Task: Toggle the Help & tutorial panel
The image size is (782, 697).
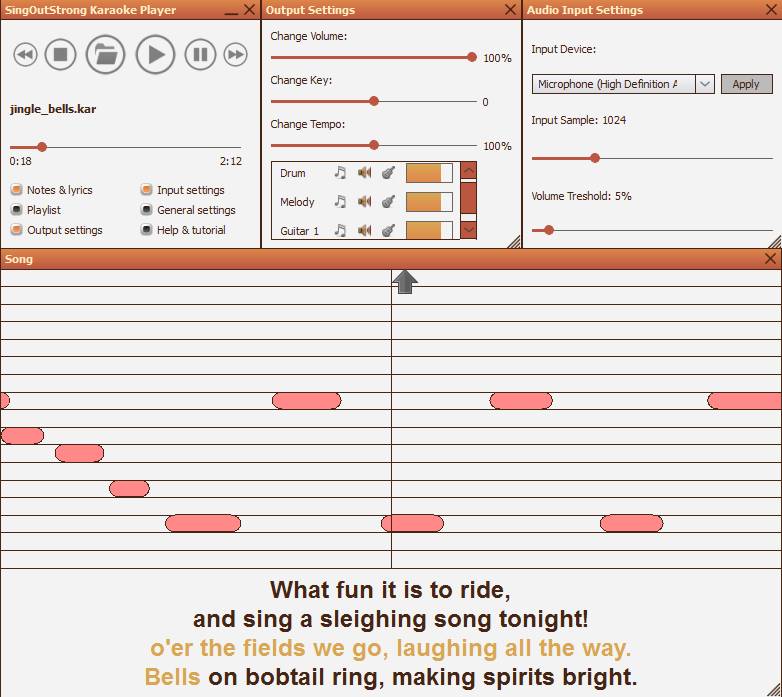Action: (183, 230)
